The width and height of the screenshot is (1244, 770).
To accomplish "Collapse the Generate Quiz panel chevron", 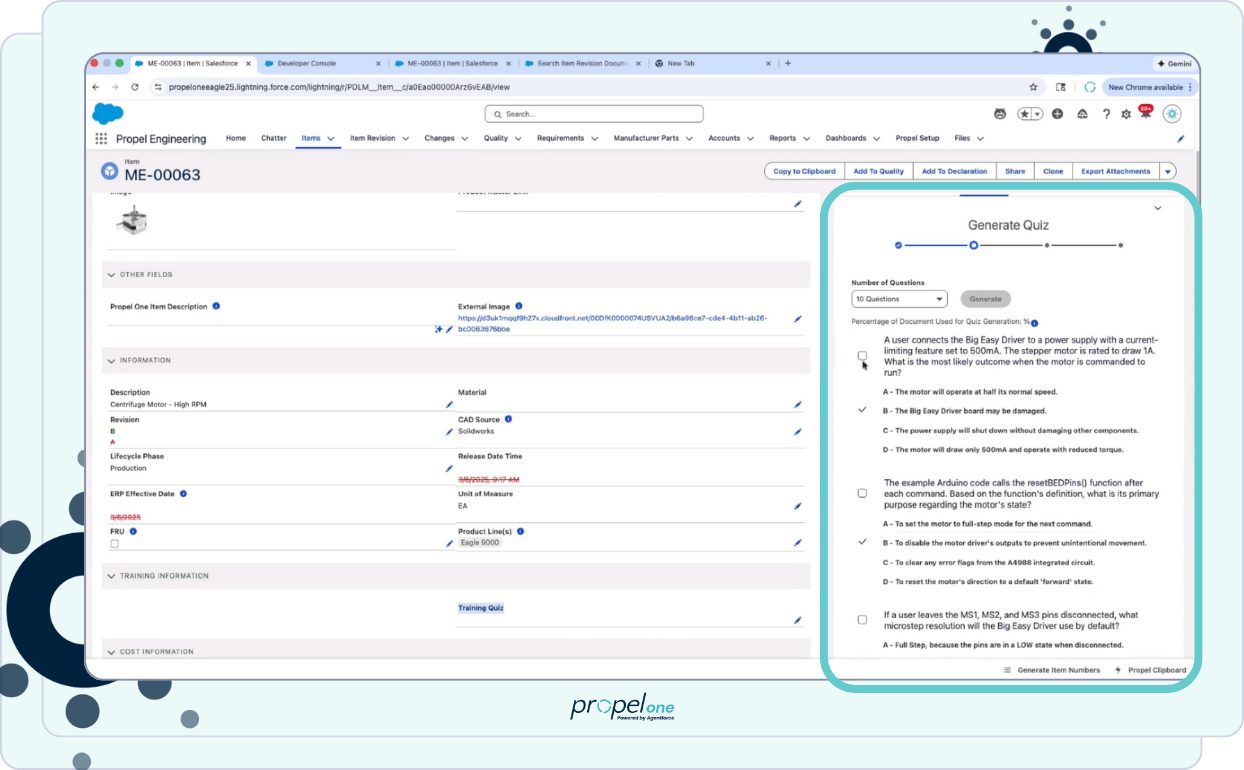I will 1158,208.
